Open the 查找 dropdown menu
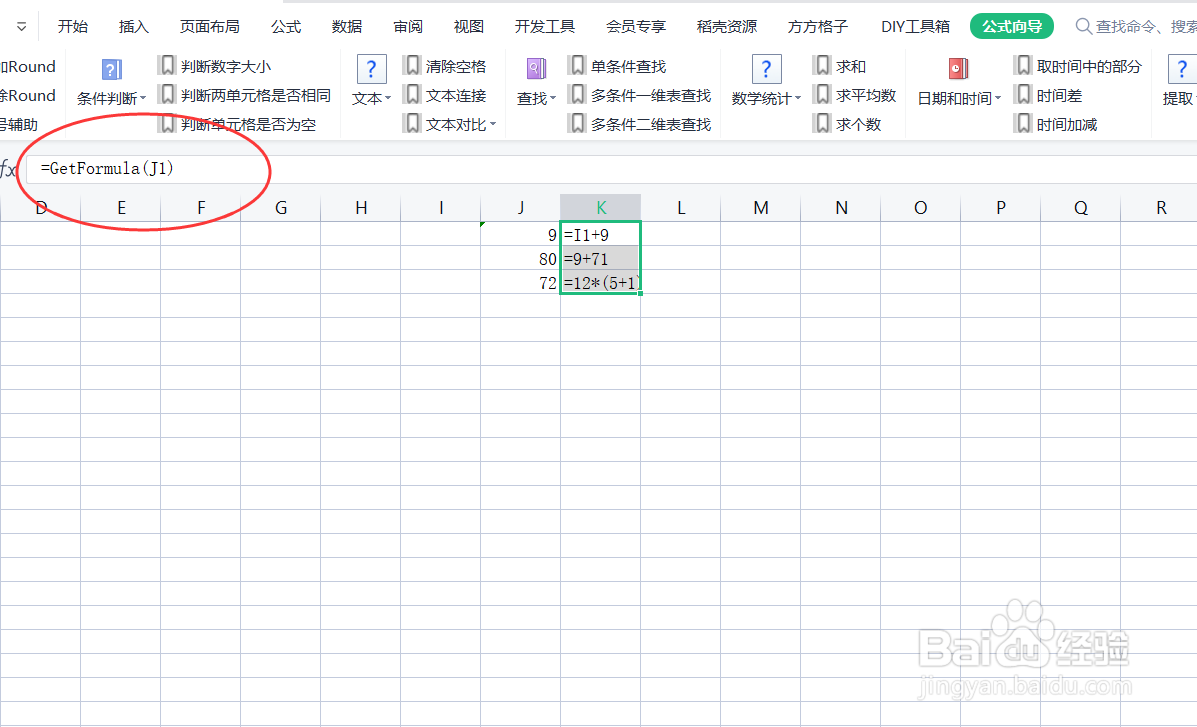The width and height of the screenshot is (1197, 727). [x=536, y=99]
